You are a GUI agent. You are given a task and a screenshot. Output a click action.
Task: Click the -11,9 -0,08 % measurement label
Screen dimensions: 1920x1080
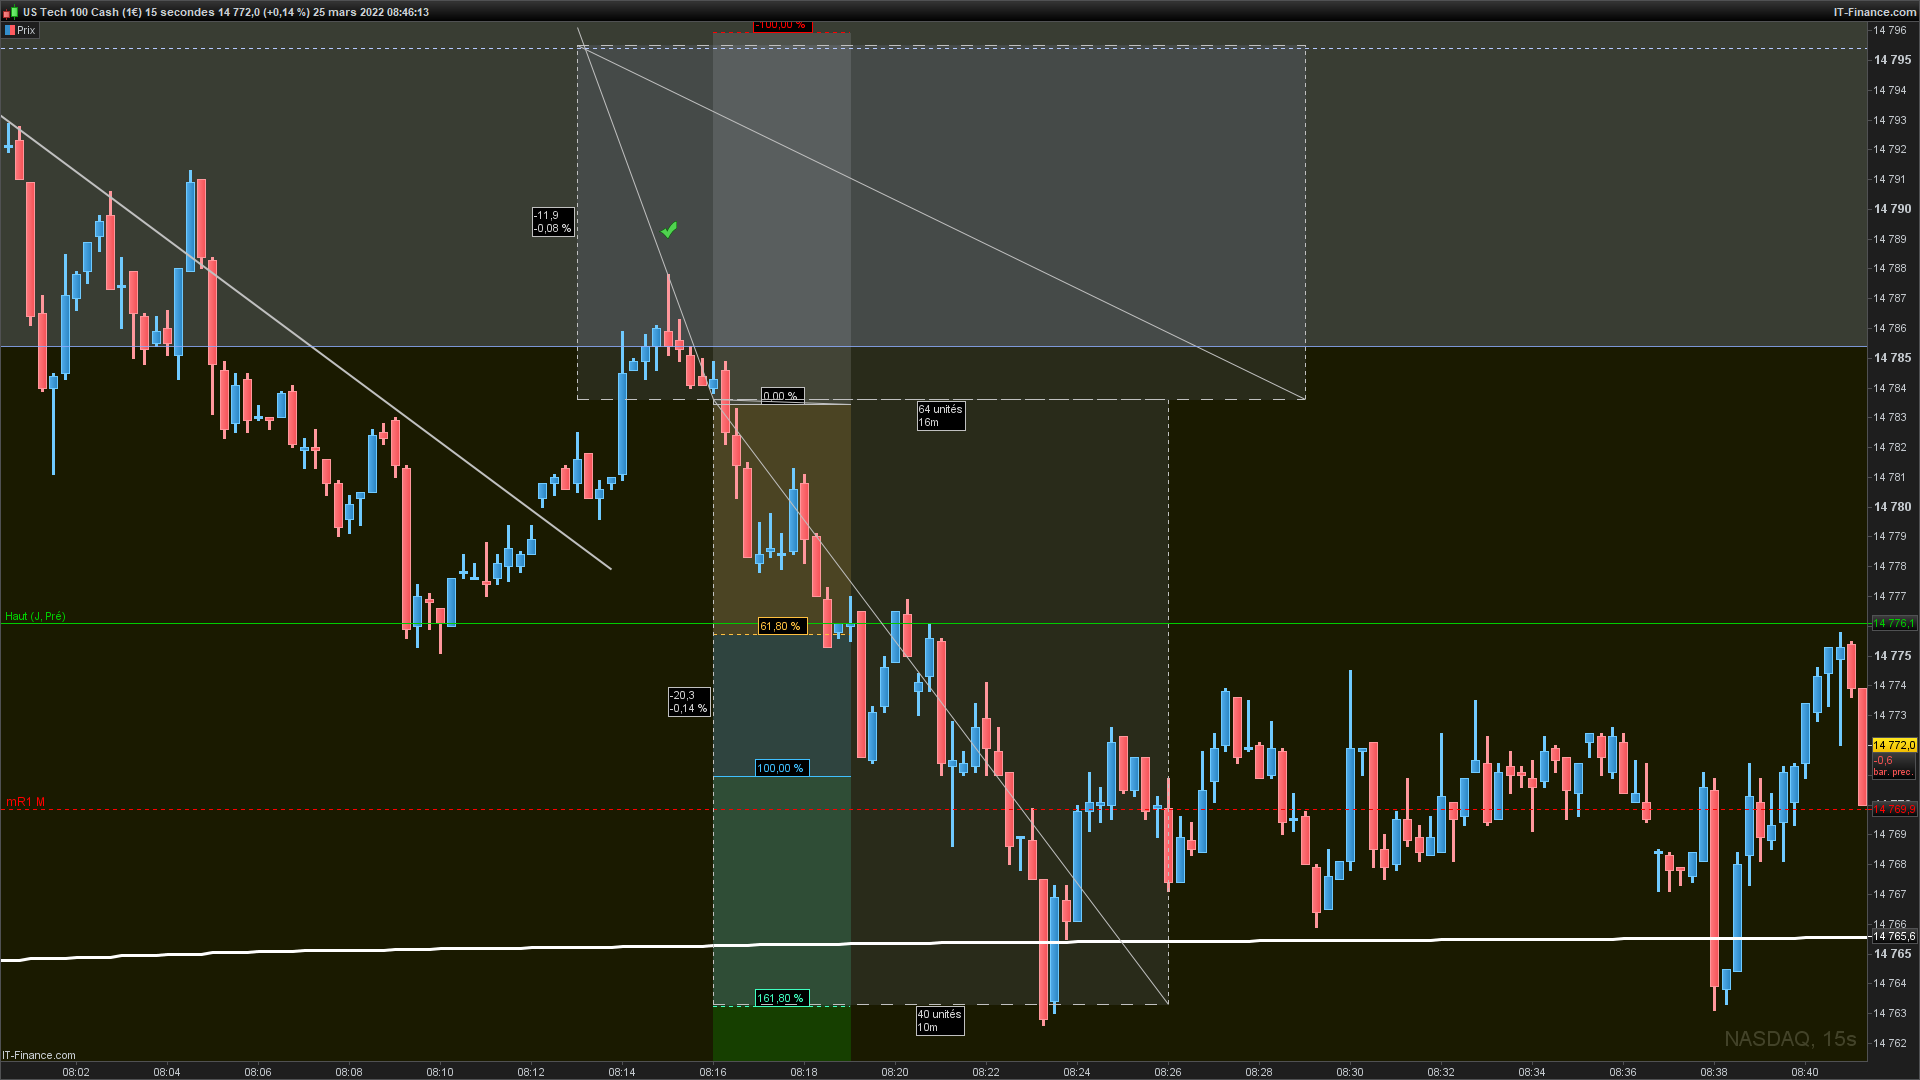click(552, 221)
